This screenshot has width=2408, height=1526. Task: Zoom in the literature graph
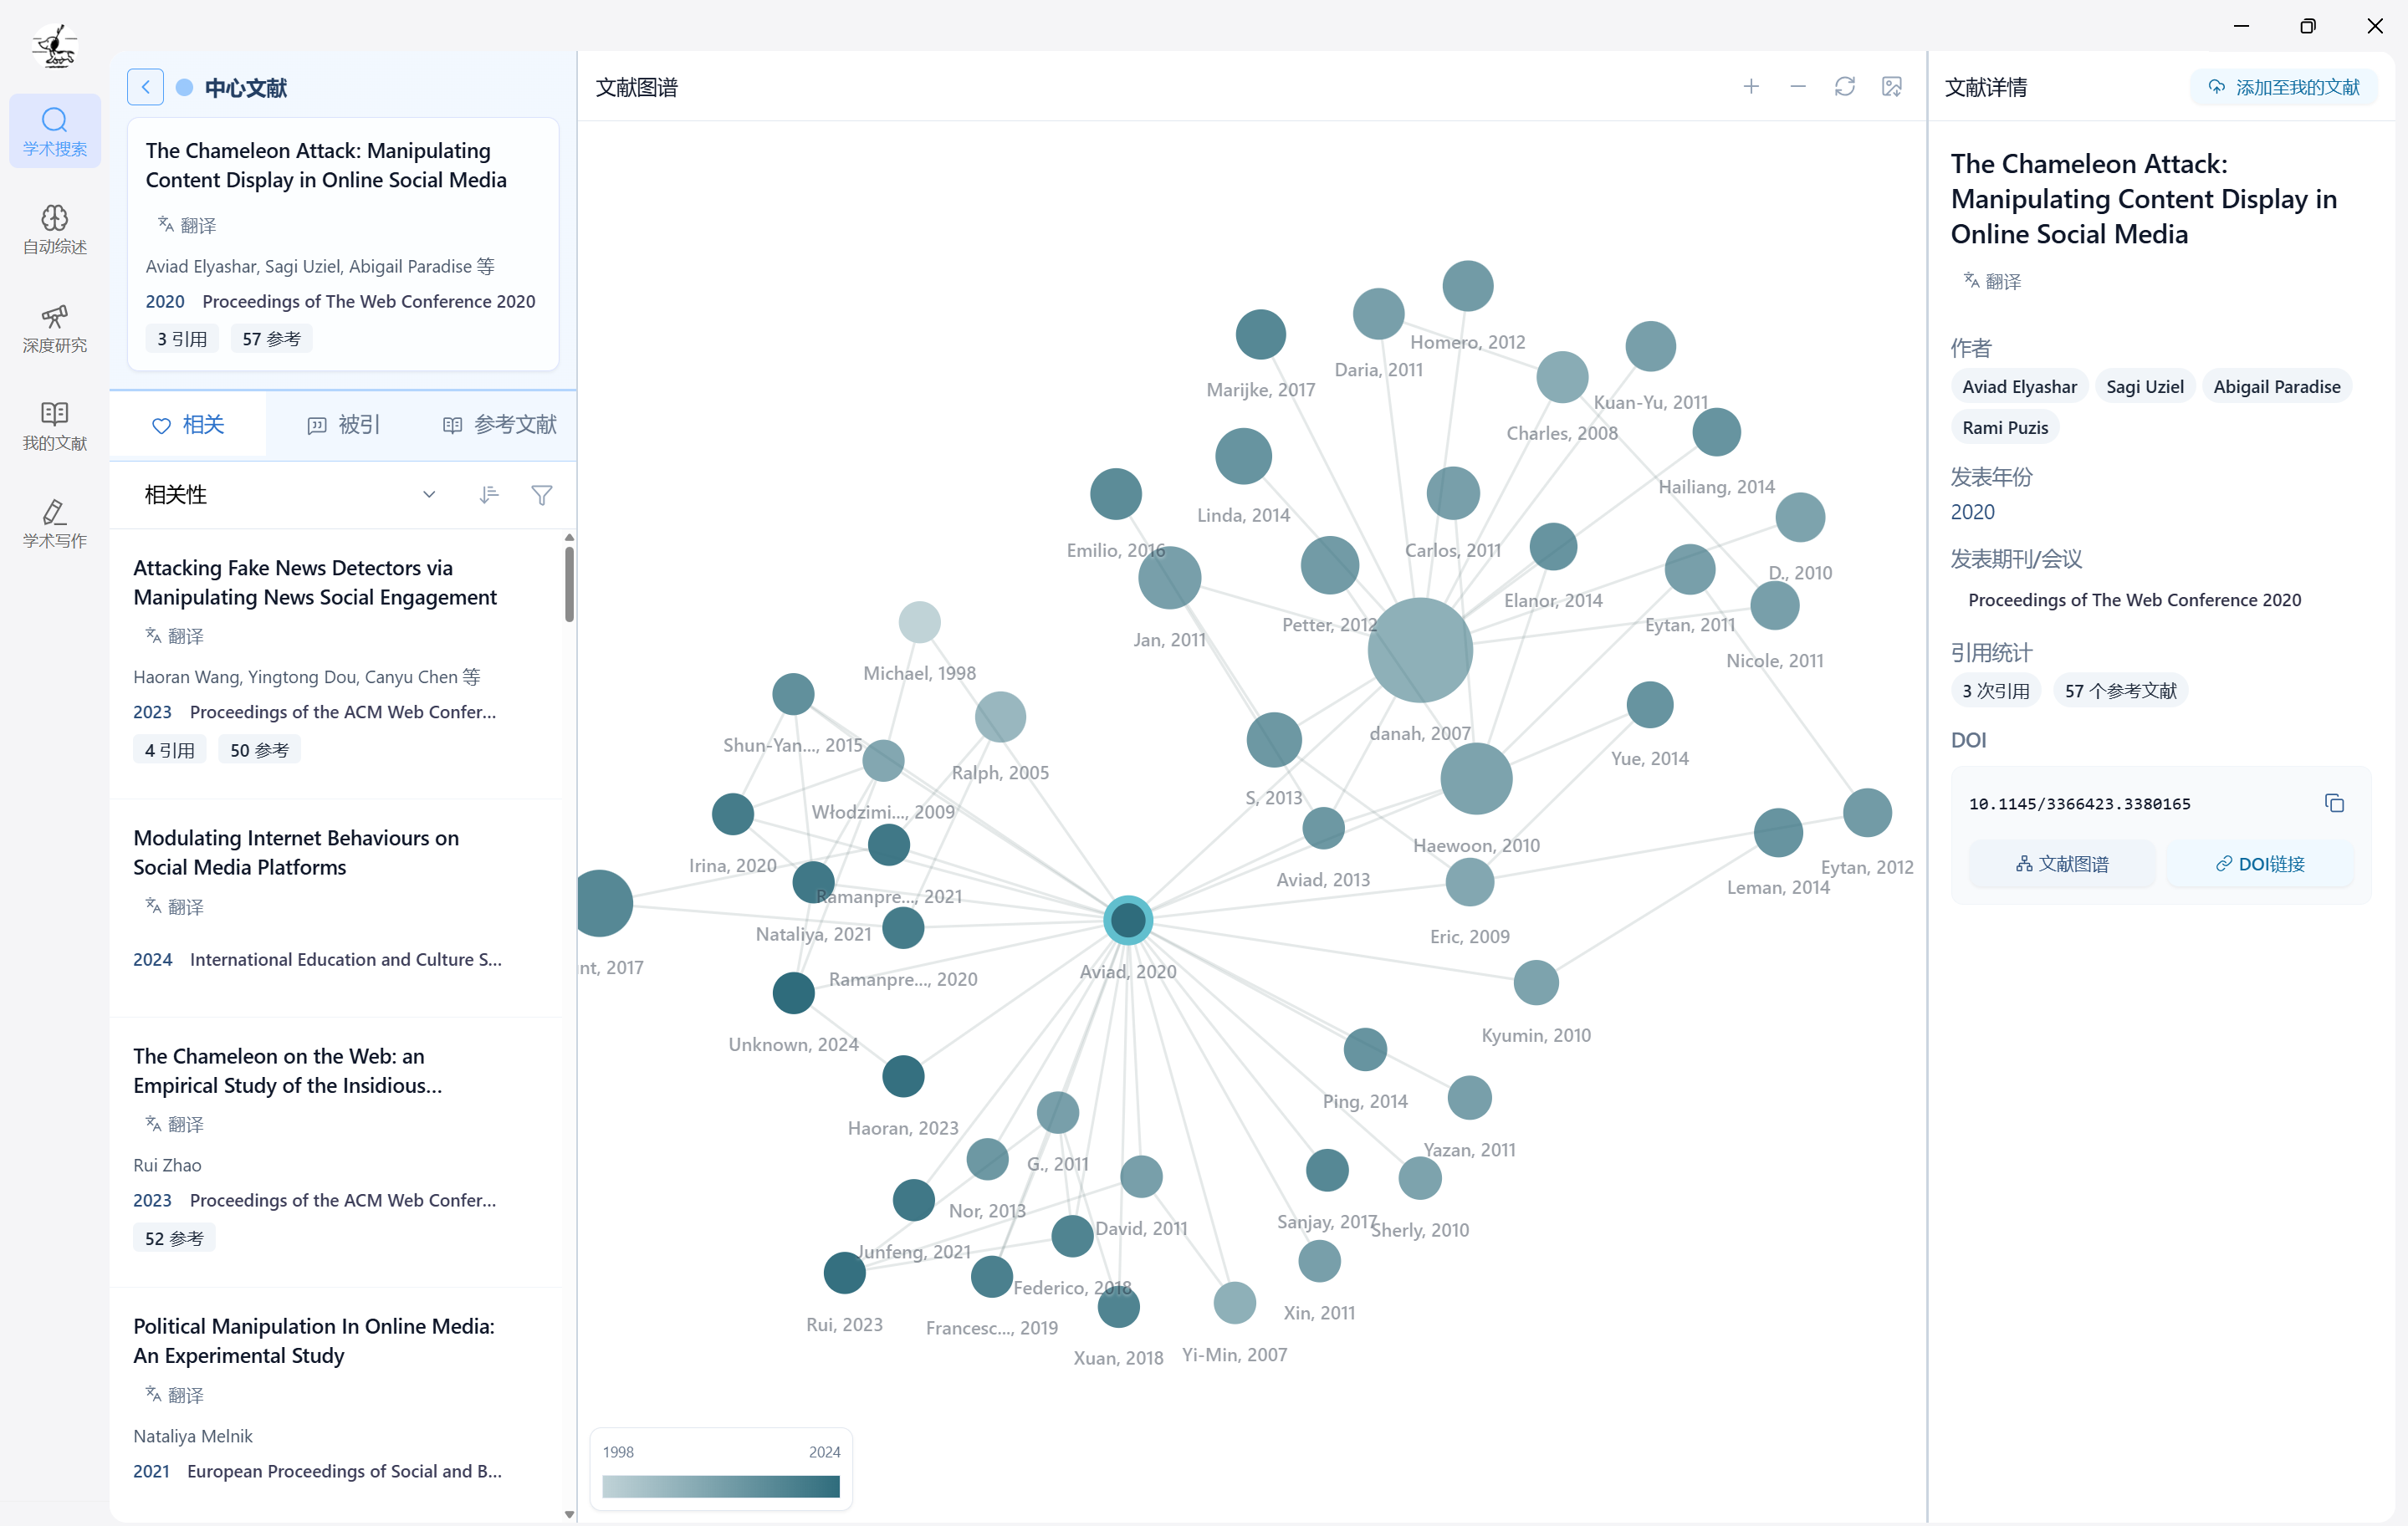coord(1750,87)
